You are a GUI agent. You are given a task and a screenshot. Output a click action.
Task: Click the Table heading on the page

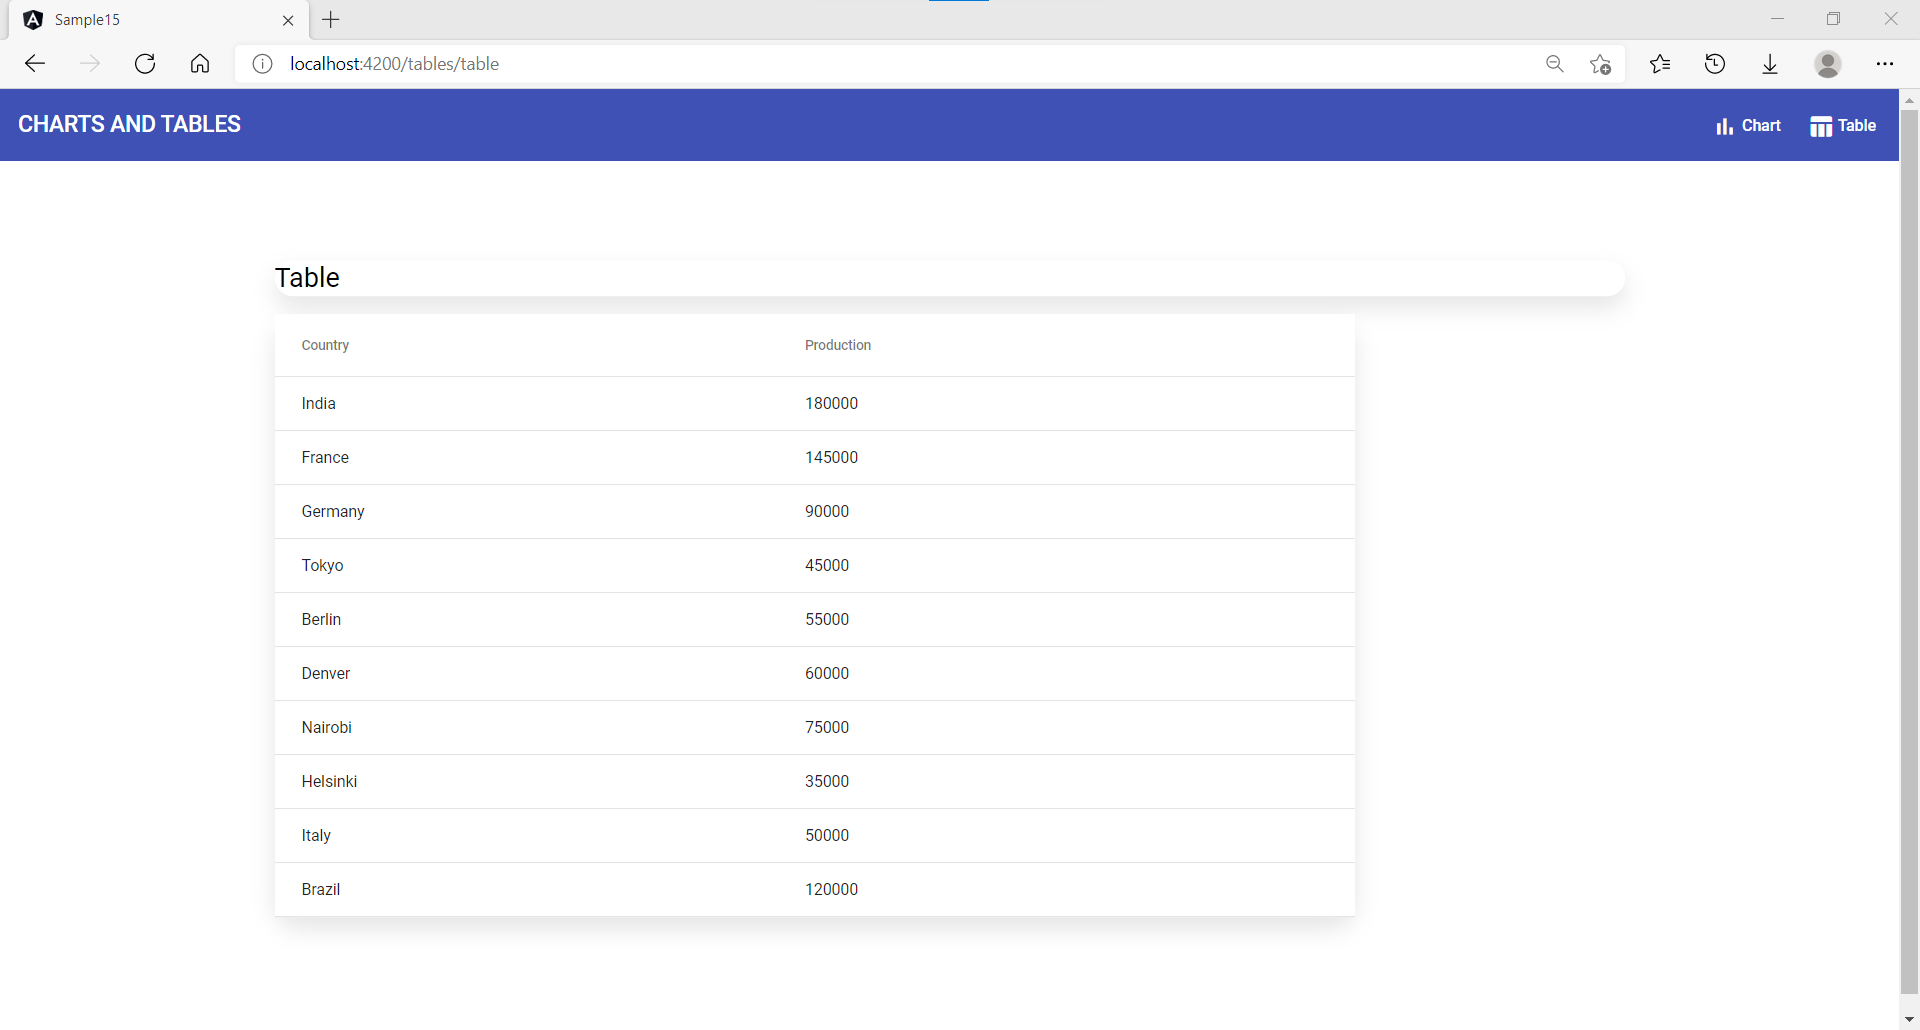tap(307, 277)
